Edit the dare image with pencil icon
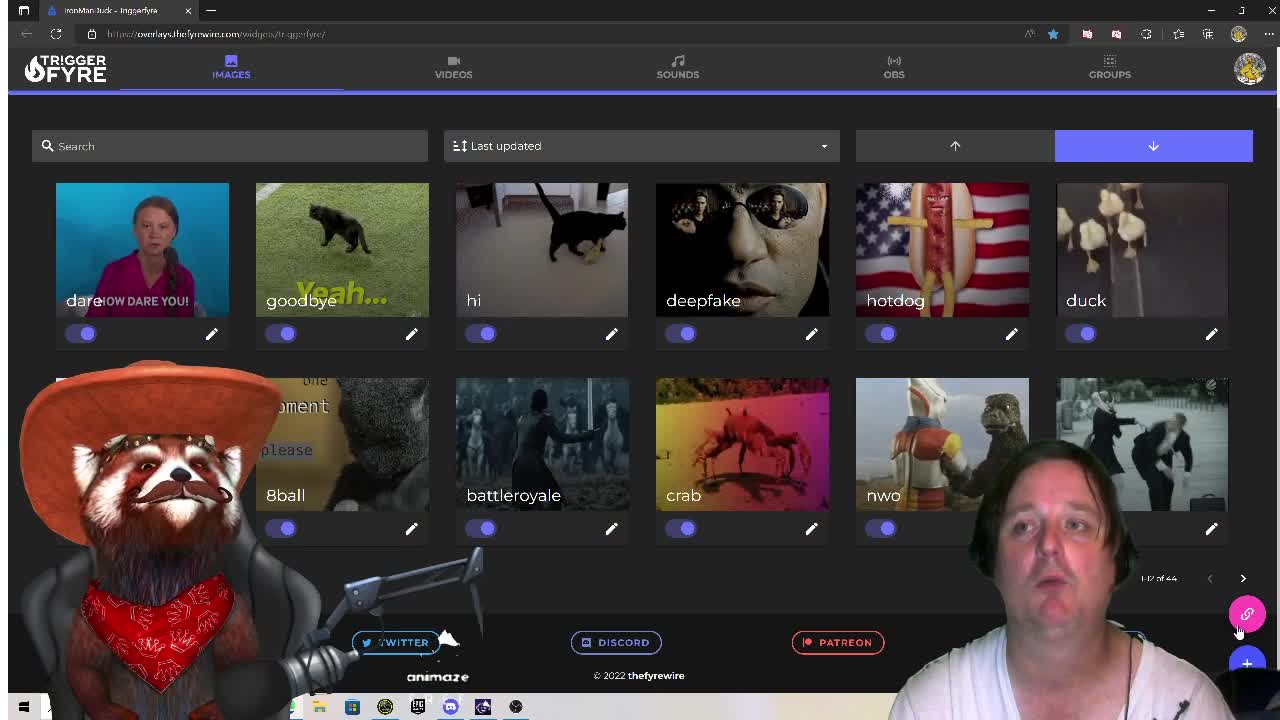This screenshot has height=720, width=1280. [x=211, y=334]
